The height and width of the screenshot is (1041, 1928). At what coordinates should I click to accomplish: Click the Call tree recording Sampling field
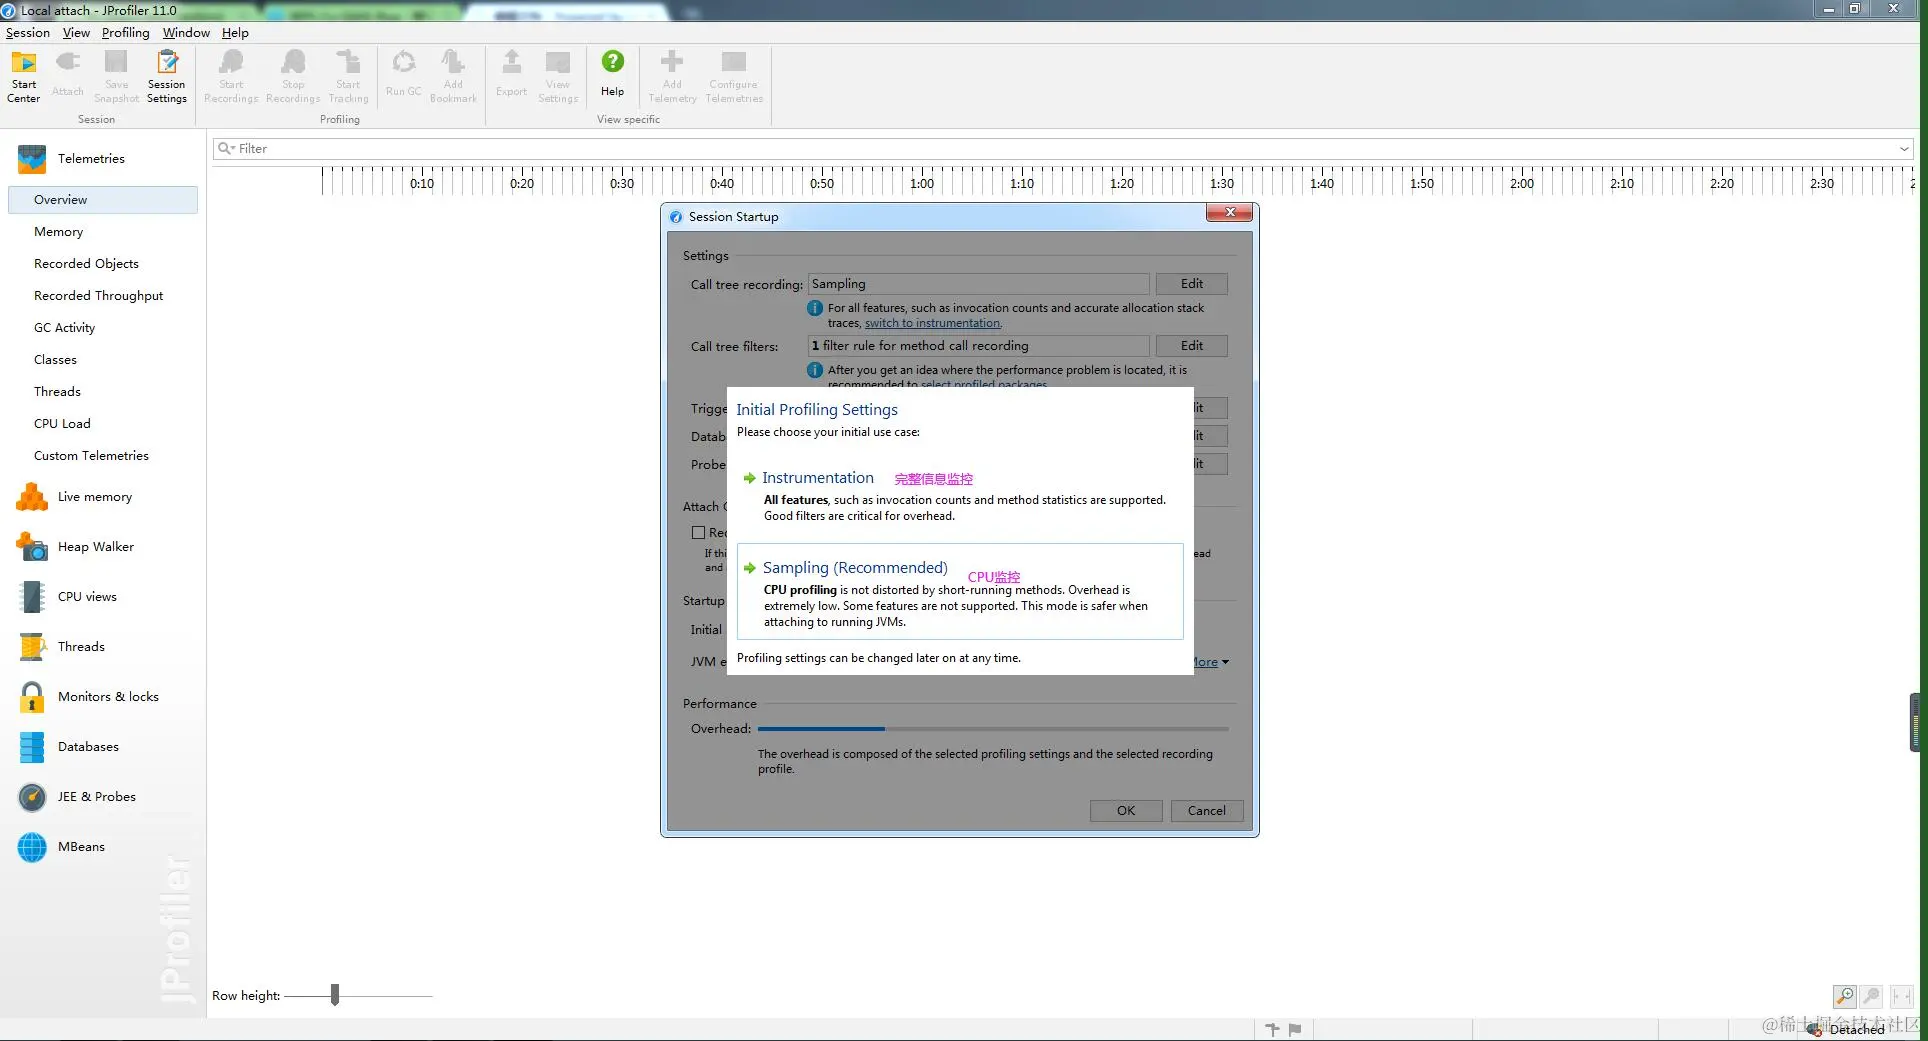(978, 284)
